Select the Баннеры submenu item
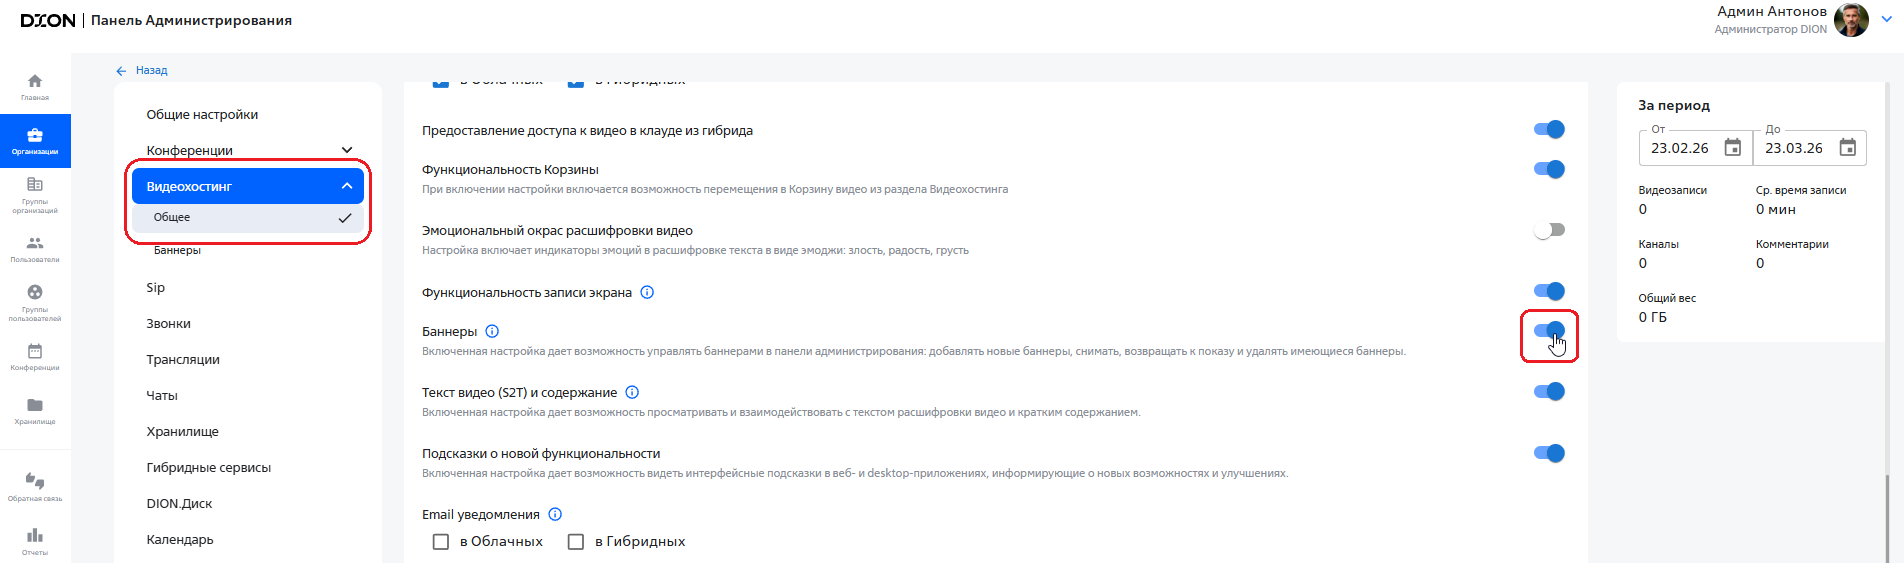Image resolution: width=1904 pixels, height=563 pixels. coord(178,250)
